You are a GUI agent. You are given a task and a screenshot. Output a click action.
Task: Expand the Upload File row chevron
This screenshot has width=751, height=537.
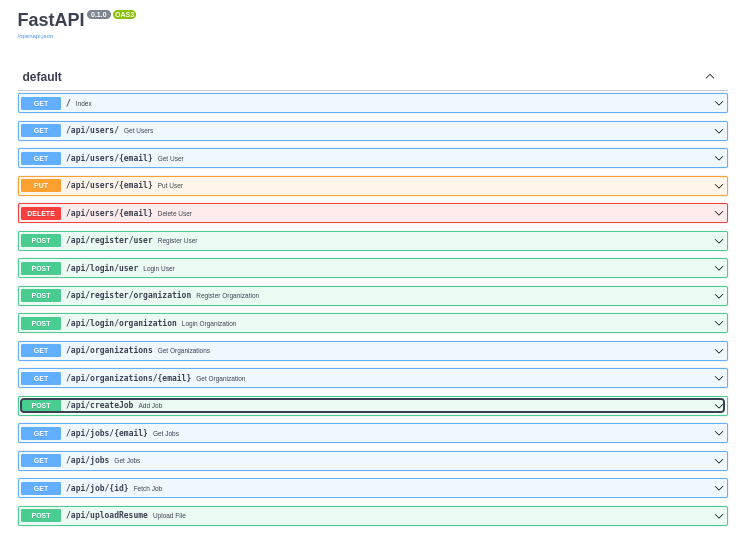pyautogui.click(x=719, y=516)
